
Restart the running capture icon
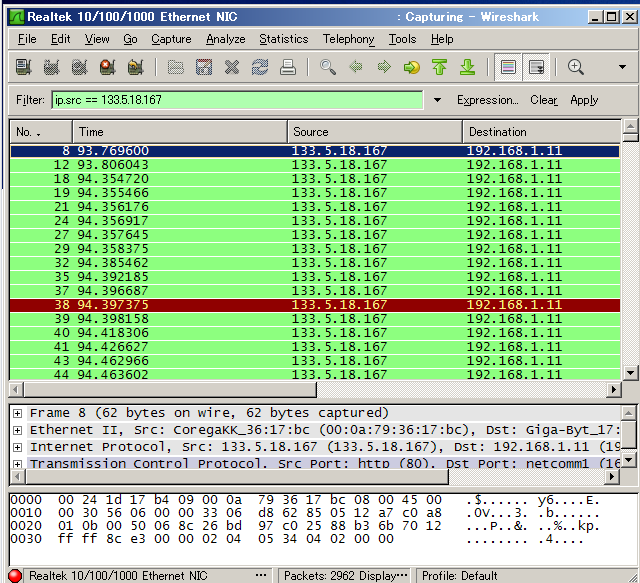136,67
